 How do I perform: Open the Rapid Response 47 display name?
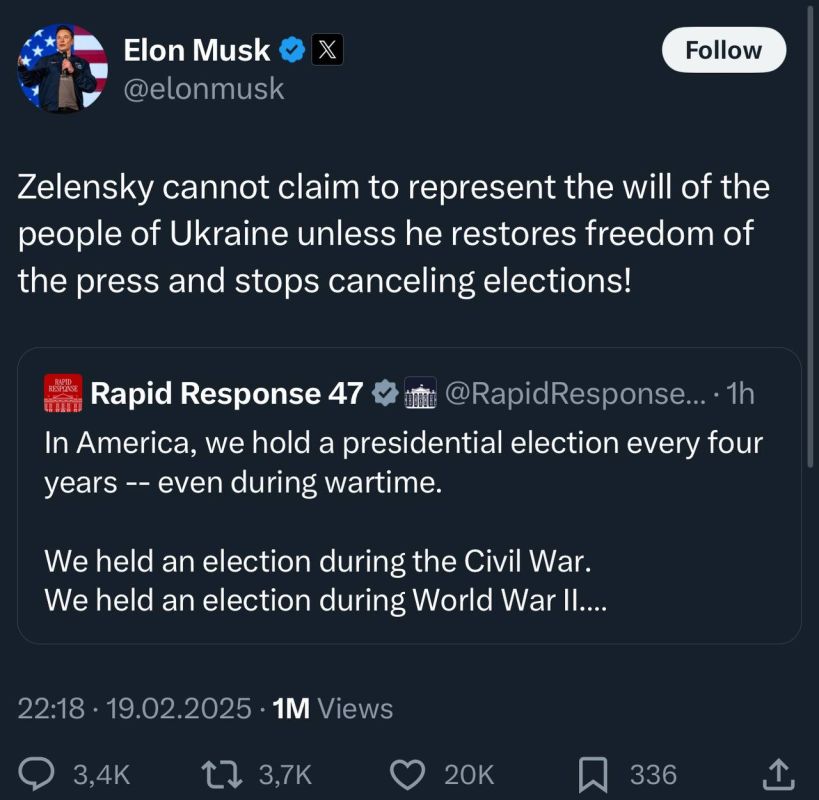pyautogui.click(x=226, y=393)
